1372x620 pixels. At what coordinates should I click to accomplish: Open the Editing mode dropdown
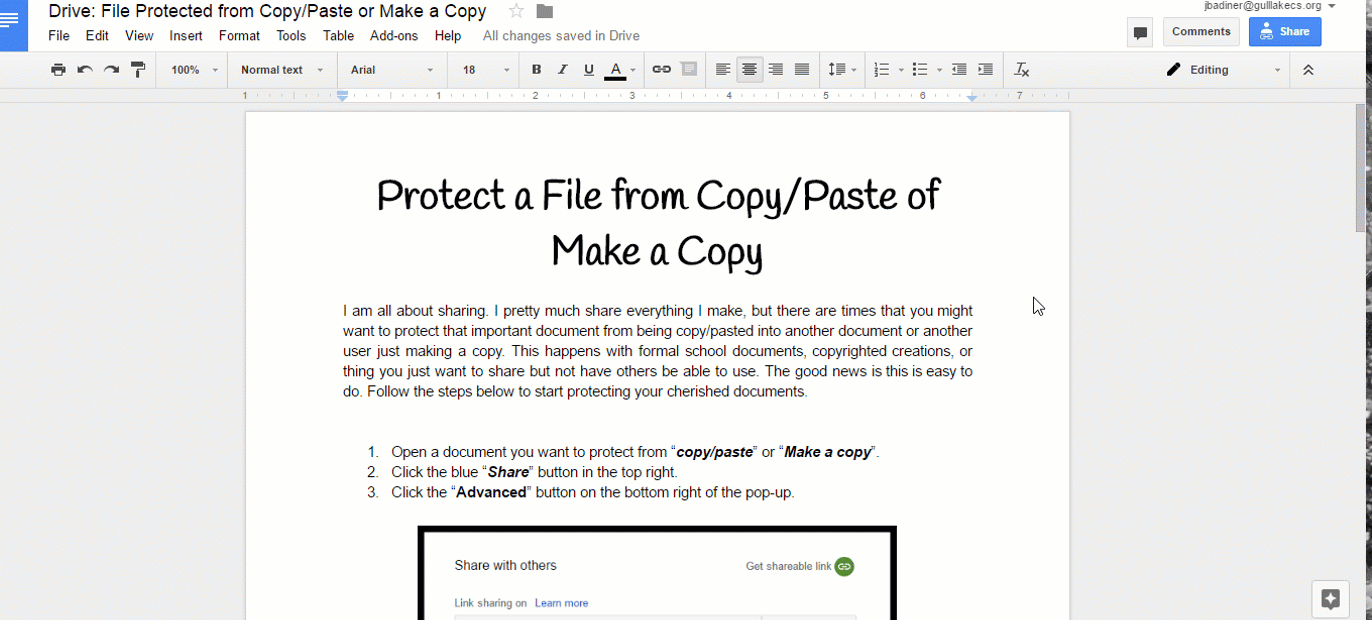coord(1223,70)
